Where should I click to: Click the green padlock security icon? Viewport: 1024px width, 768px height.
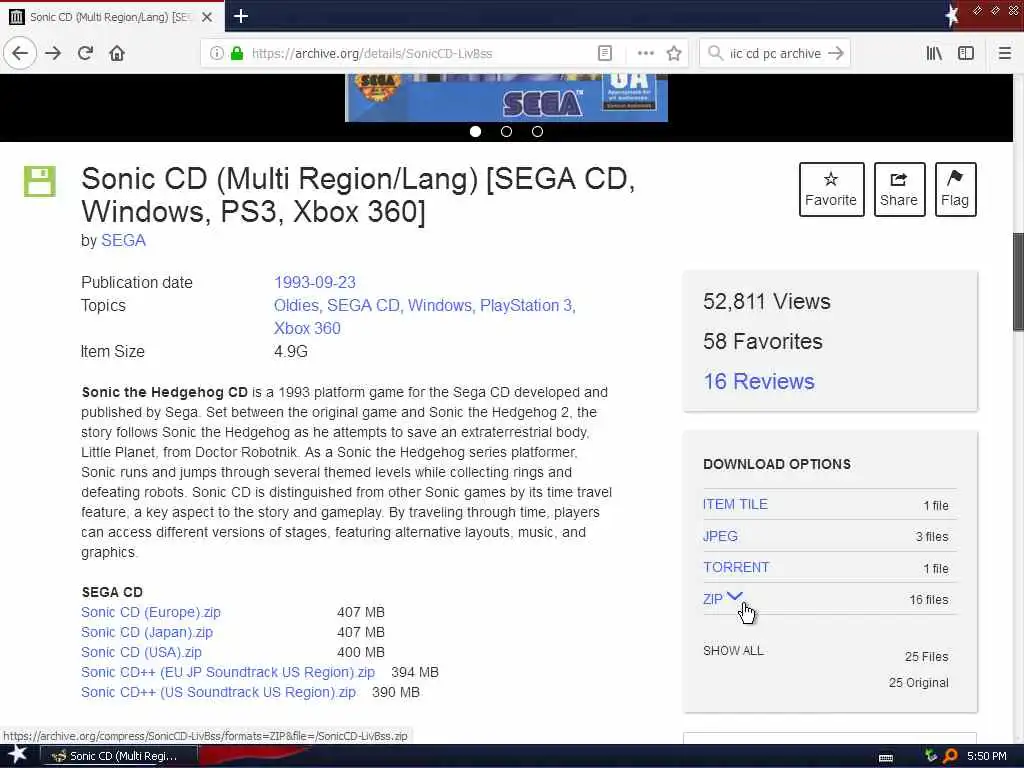coord(237,54)
